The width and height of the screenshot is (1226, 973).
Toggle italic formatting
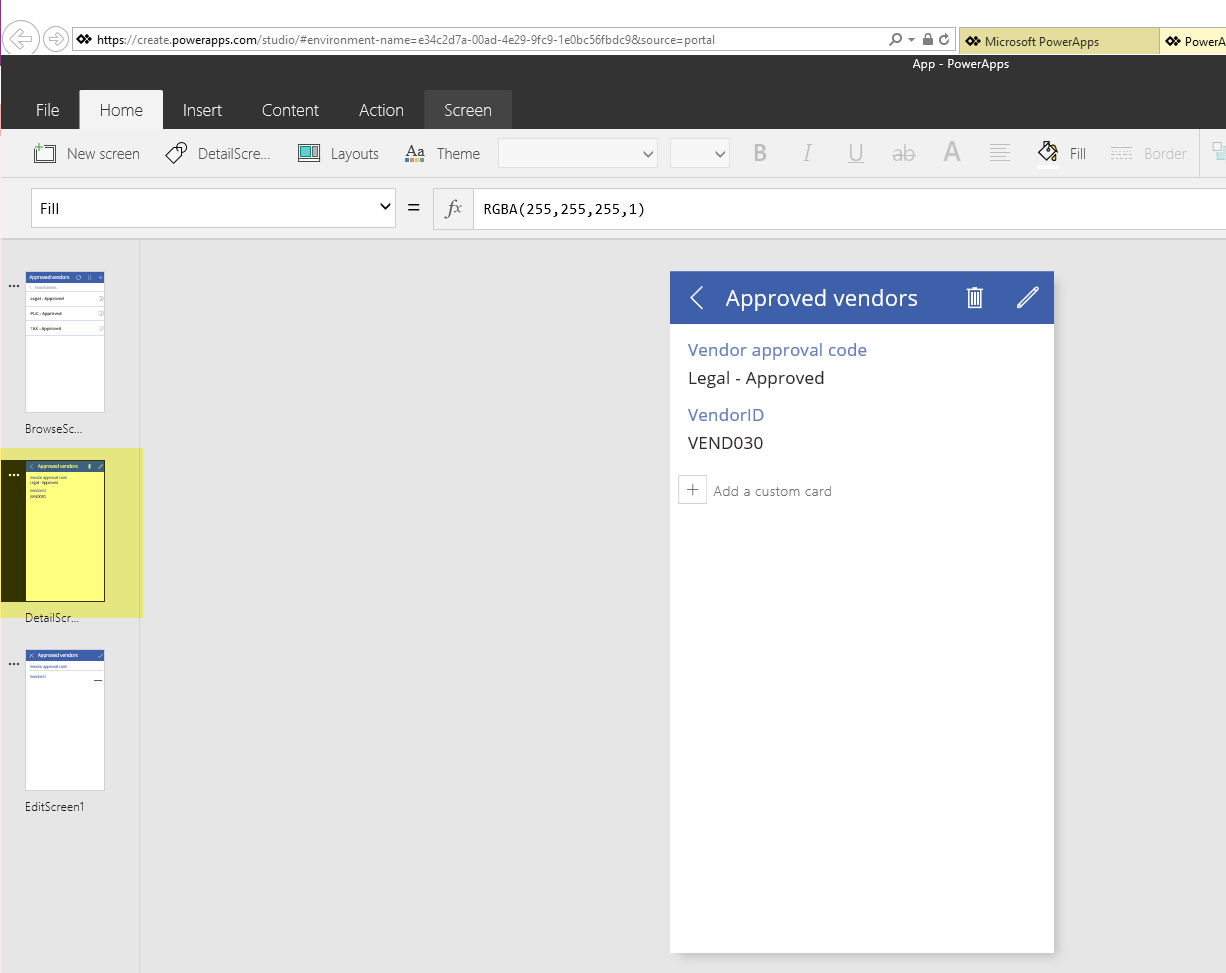pyautogui.click(x=807, y=153)
